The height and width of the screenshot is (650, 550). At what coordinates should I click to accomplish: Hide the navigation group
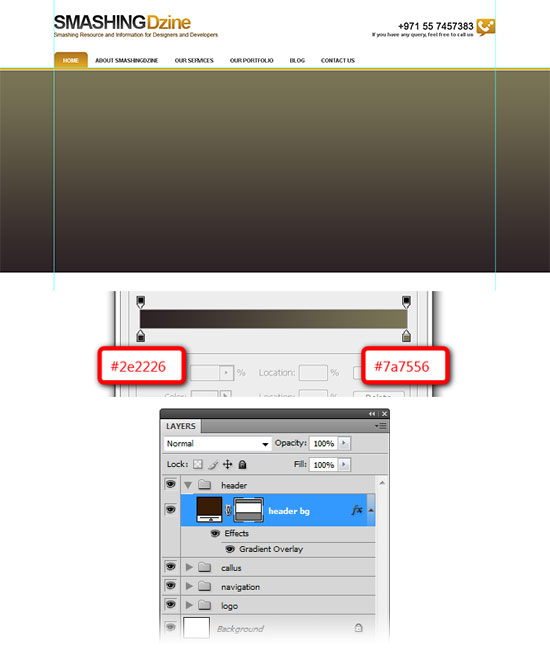170,585
